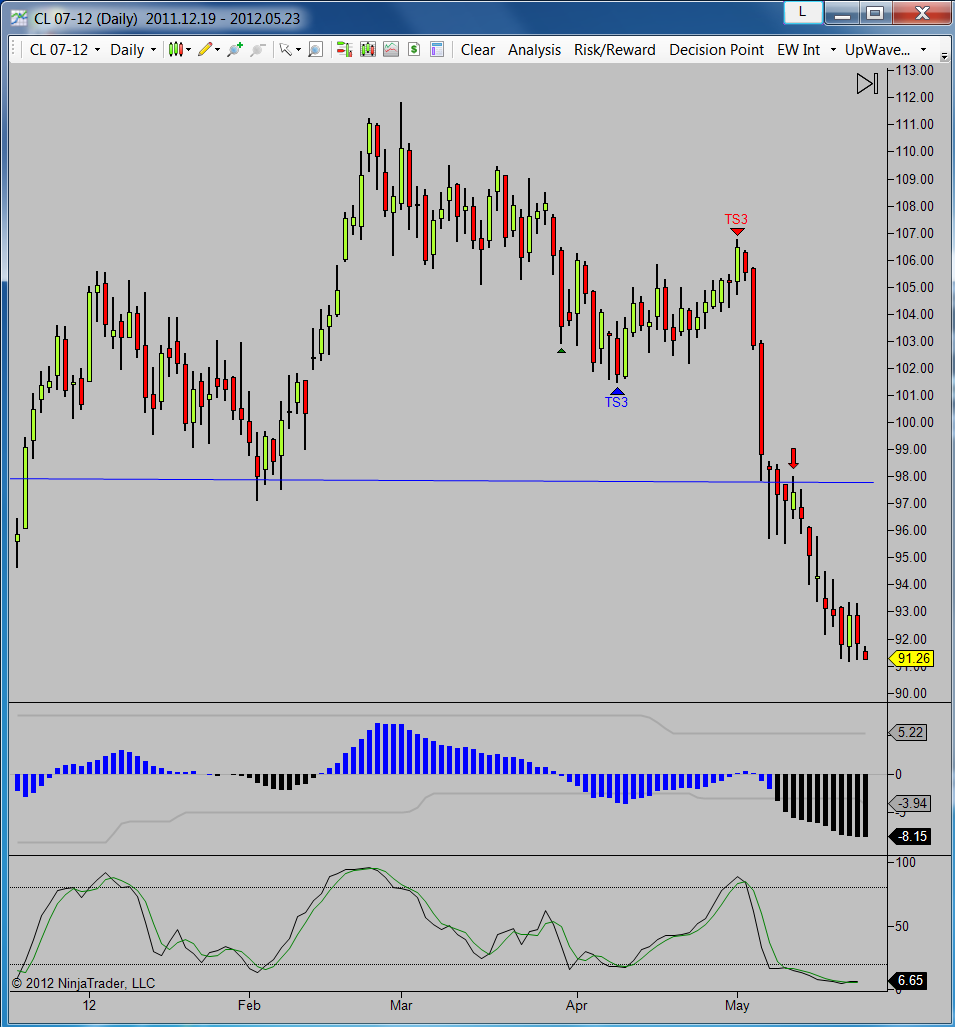The image size is (955, 1027).
Task: Click the Analysis toolbar button
Action: tap(534, 50)
